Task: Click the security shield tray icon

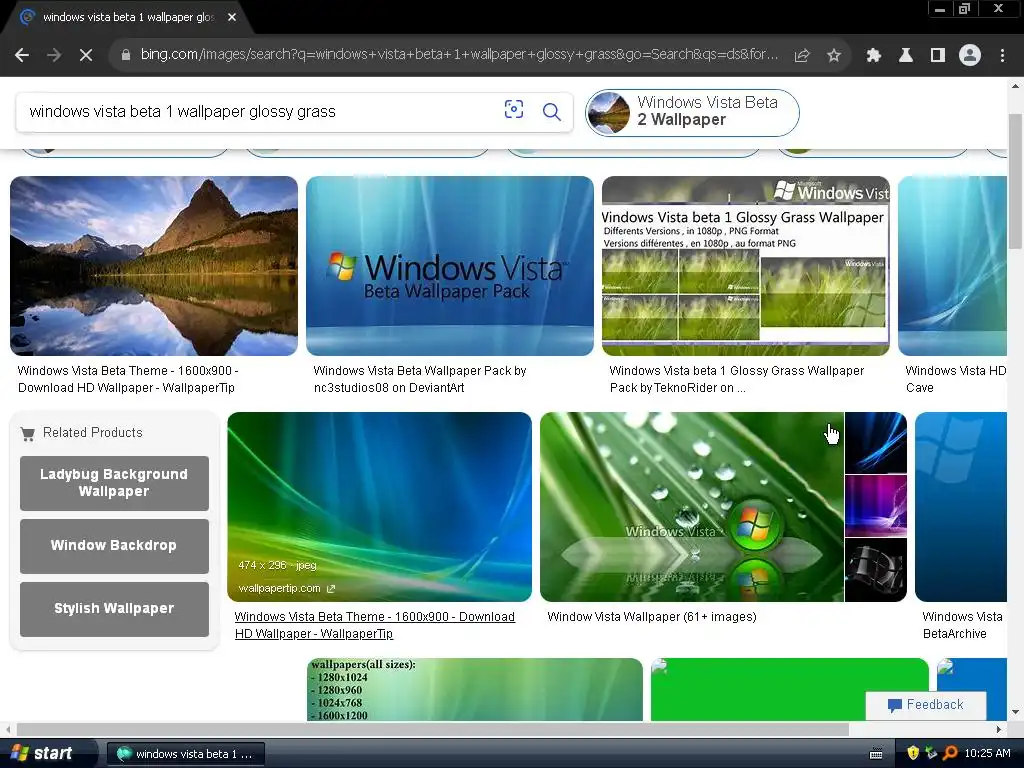Action: pyautogui.click(x=912, y=753)
